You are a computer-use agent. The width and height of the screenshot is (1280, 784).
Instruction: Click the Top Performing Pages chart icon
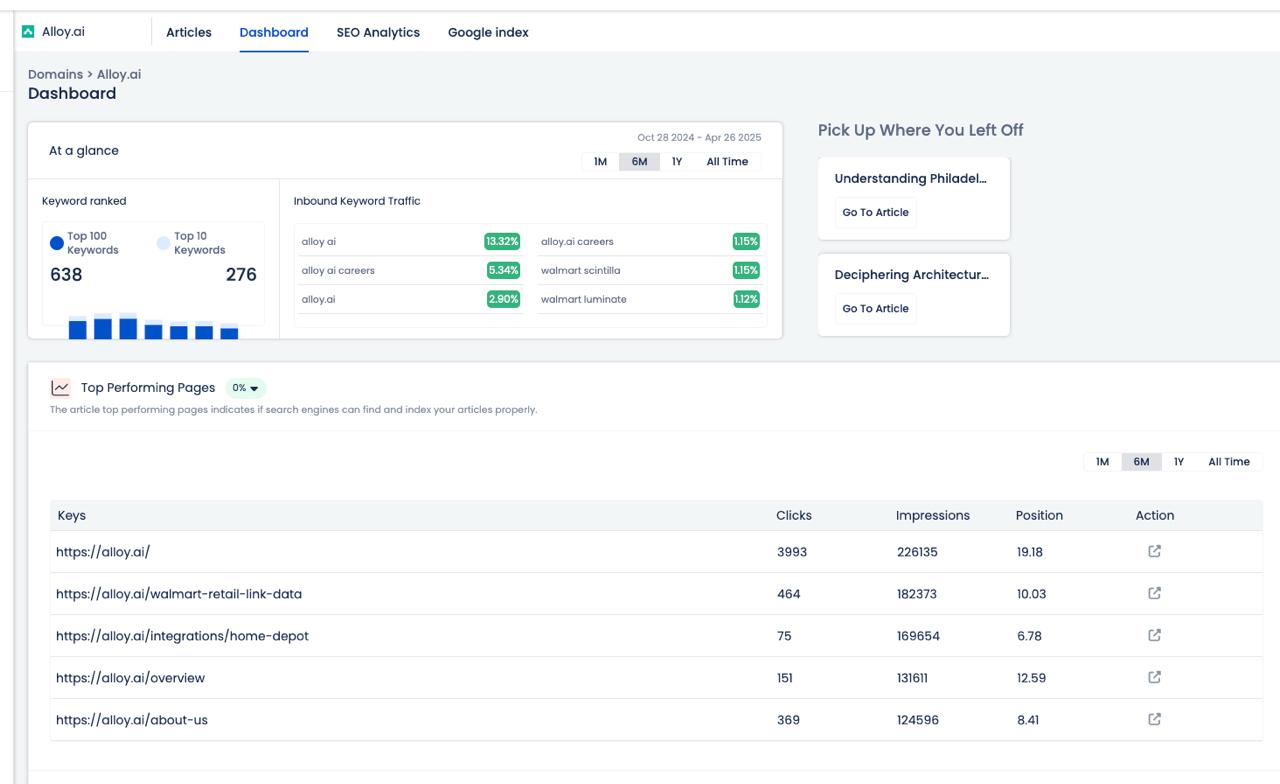(61, 388)
